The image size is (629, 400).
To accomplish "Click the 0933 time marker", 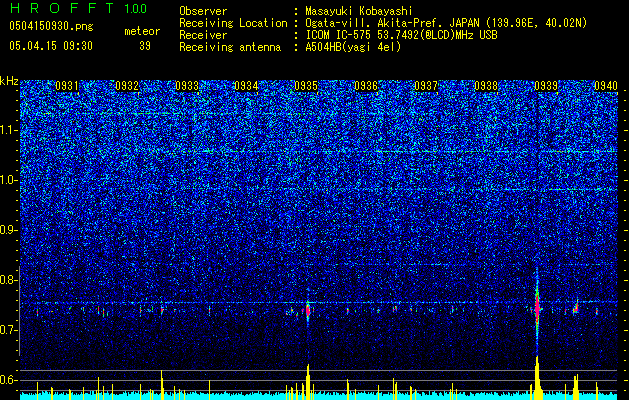I will [x=187, y=86].
